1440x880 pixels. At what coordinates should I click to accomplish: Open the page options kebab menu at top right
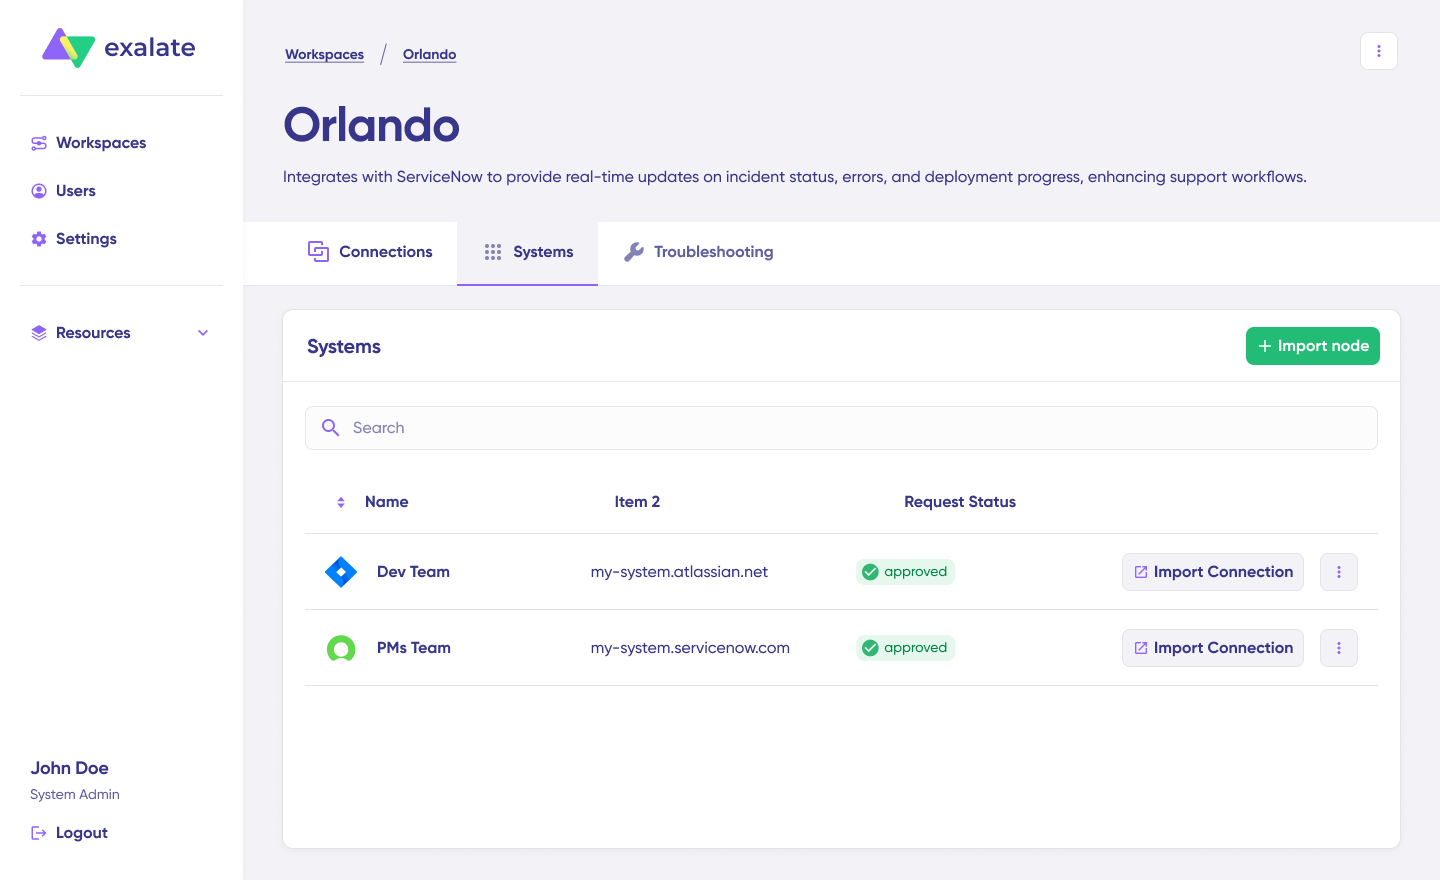point(1378,50)
